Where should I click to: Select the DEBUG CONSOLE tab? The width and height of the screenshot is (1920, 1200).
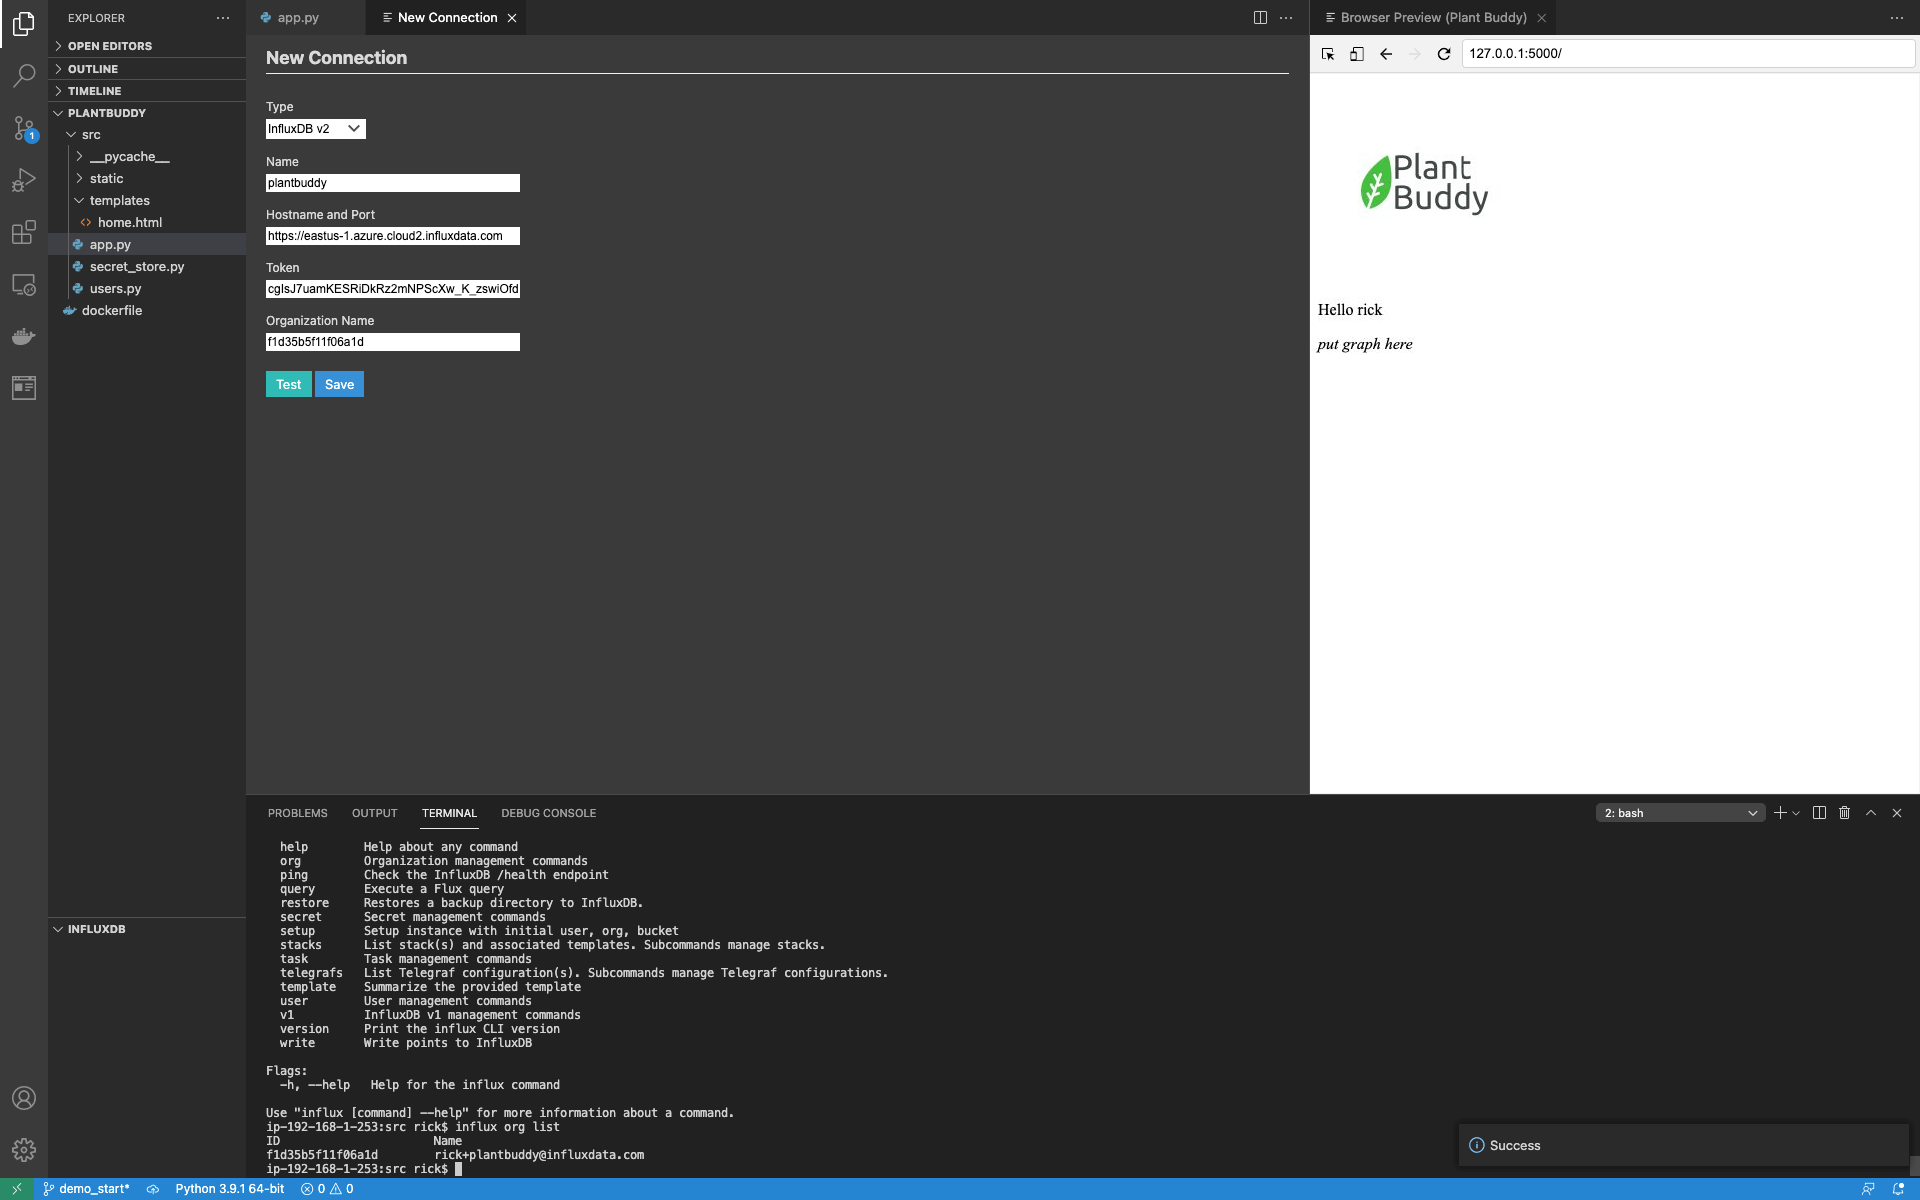[x=549, y=813]
